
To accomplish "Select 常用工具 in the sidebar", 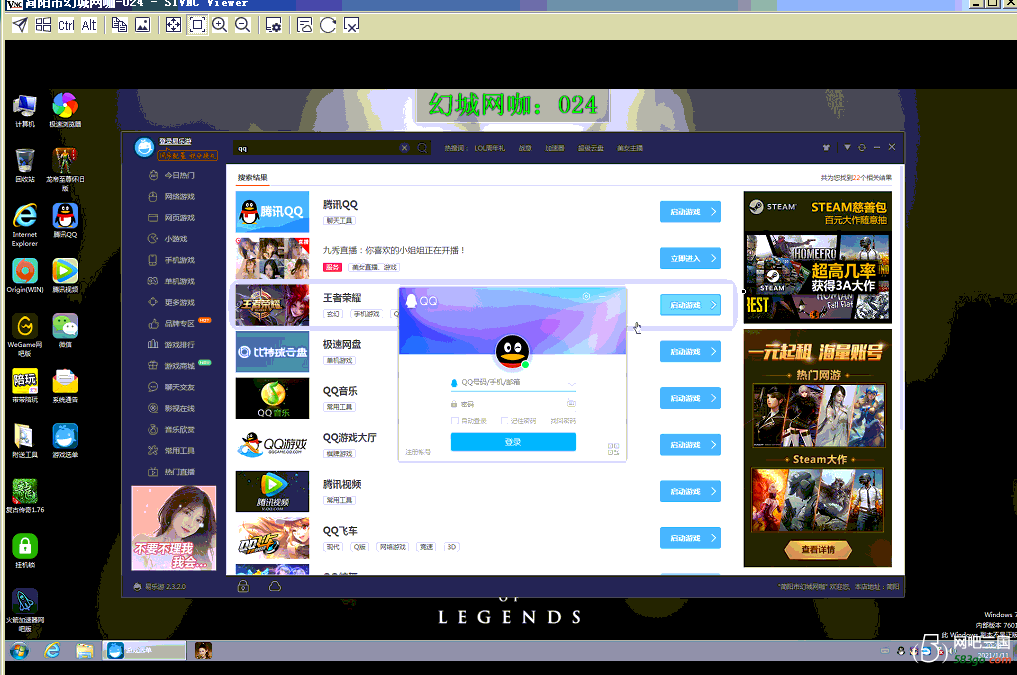I will pyautogui.click(x=173, y=451).
